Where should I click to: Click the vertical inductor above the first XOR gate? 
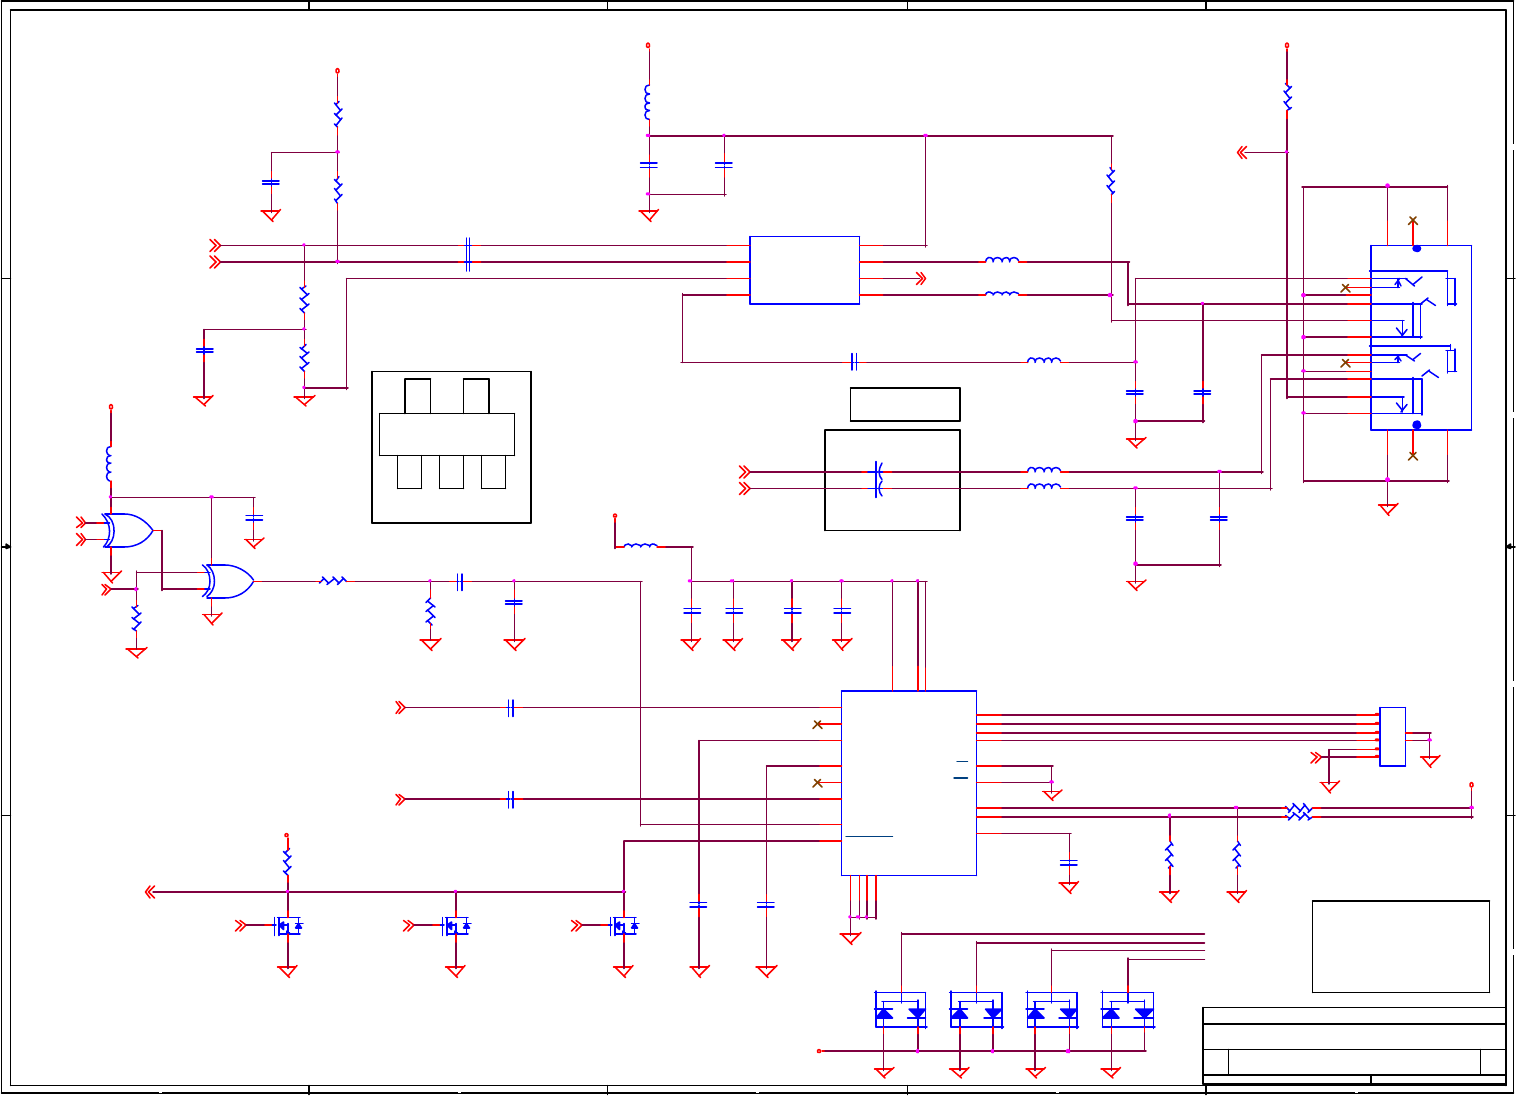tap(110, 465)
